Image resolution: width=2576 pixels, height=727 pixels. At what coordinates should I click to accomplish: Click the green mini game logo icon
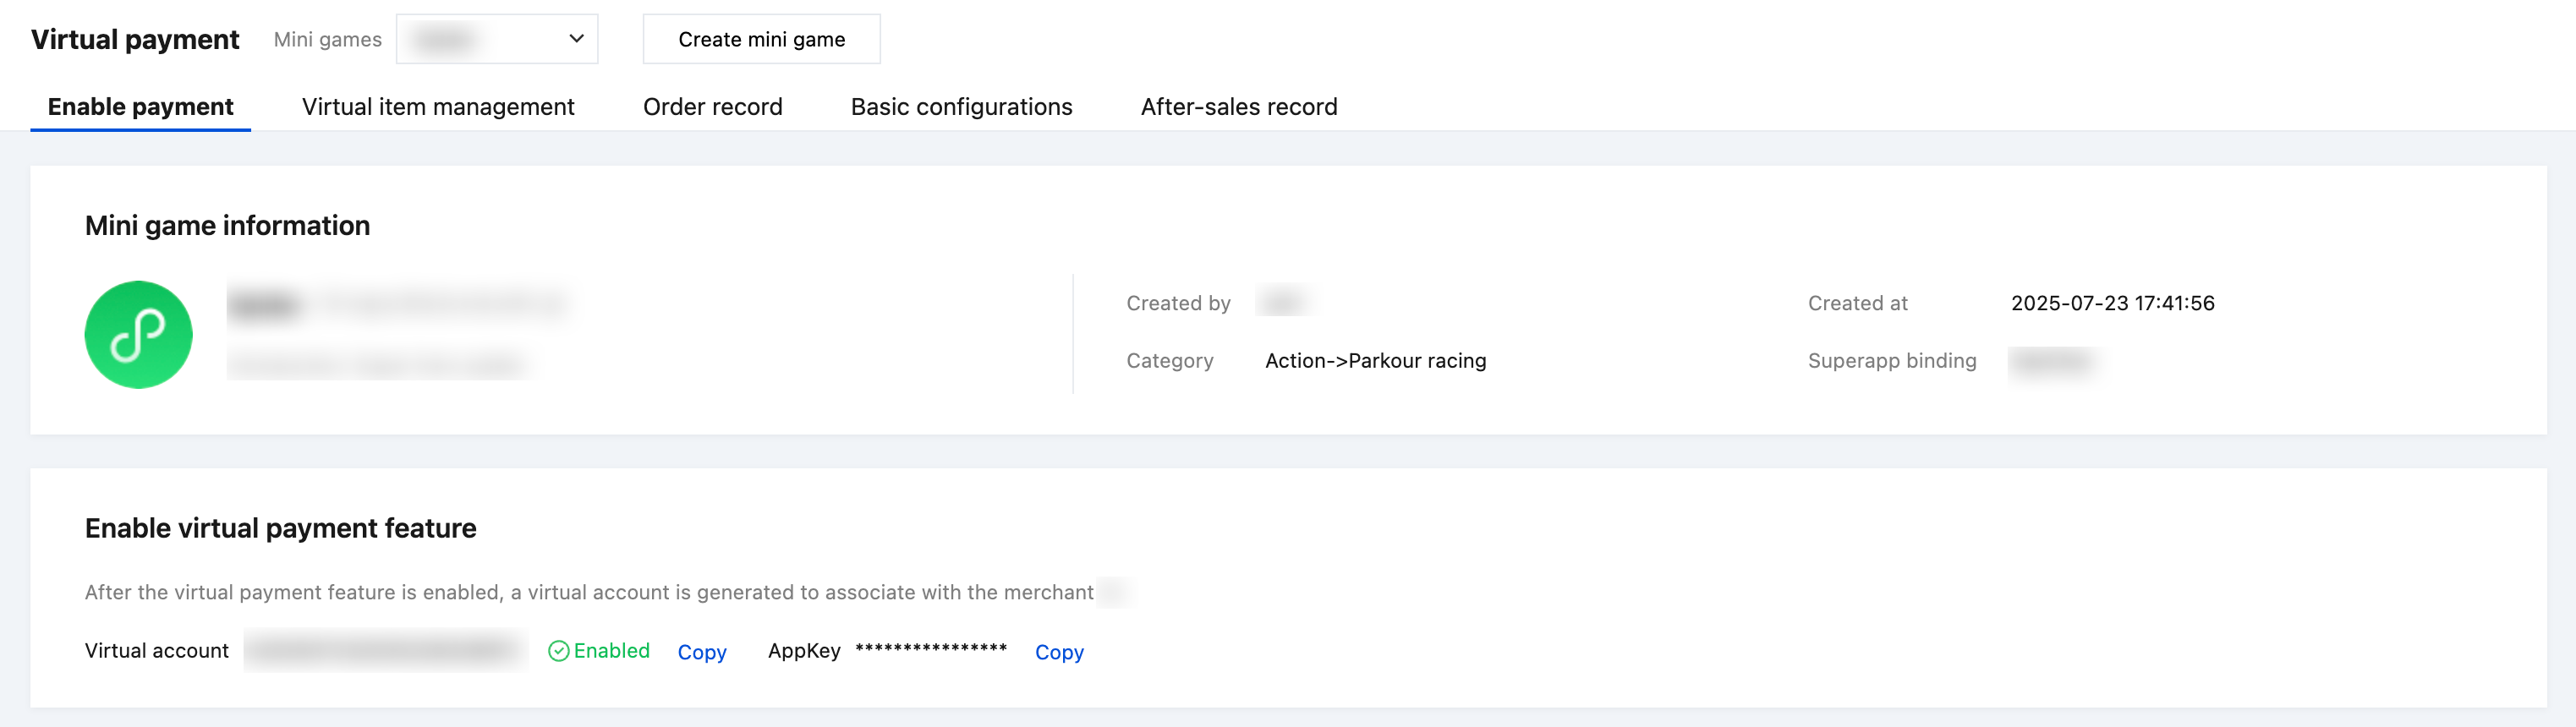click(x=138, y=334)
